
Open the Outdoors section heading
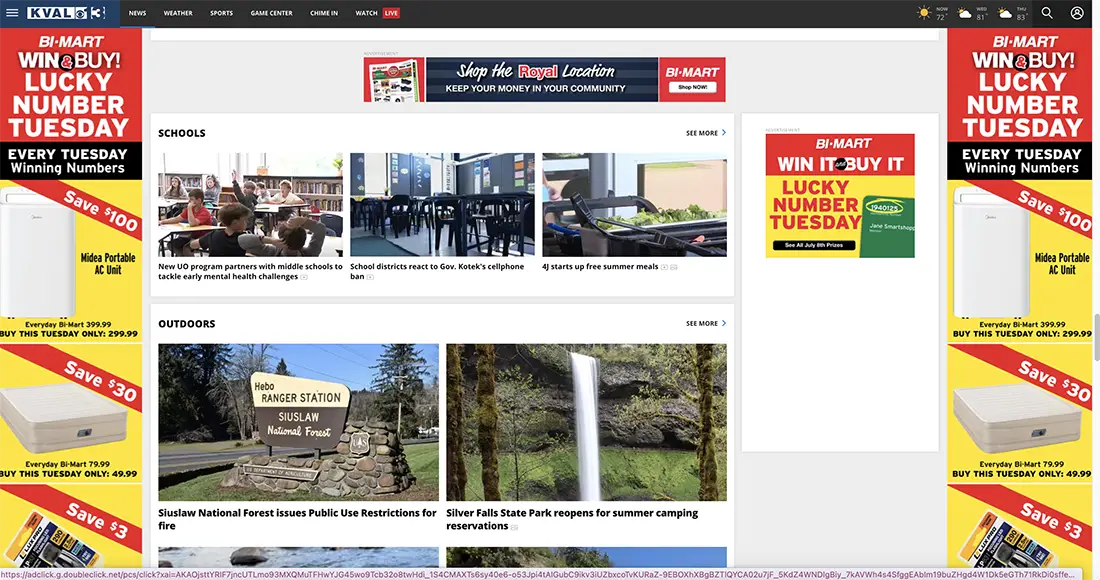[187, 323]
